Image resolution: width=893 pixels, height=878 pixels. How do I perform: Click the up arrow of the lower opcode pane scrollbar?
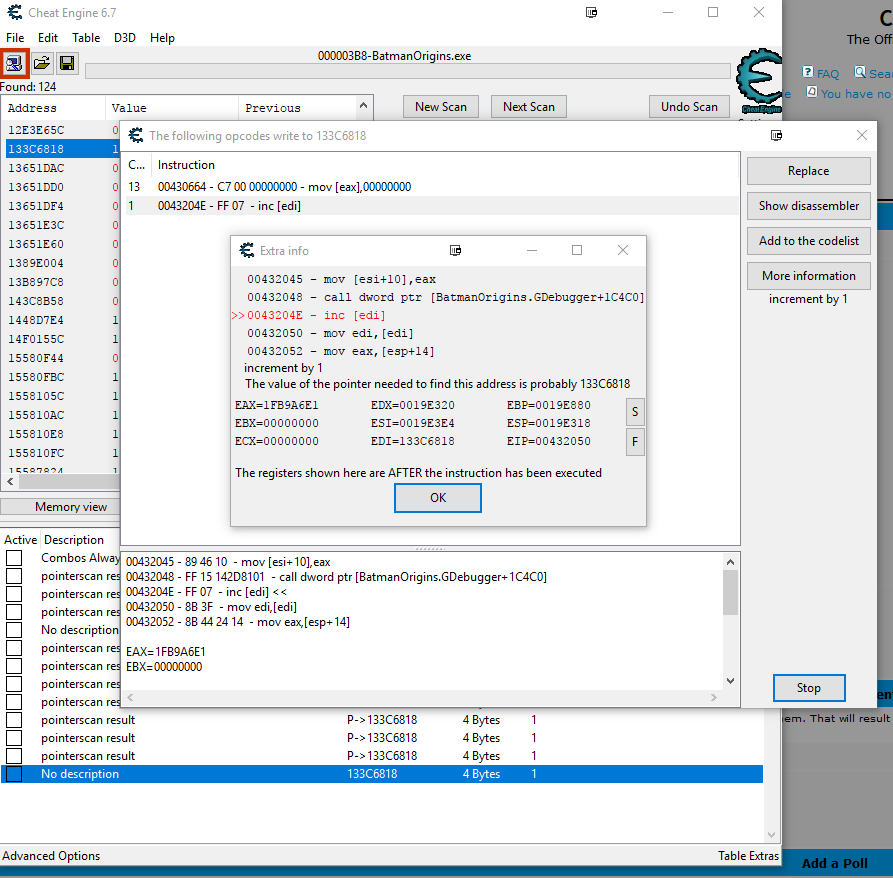pos(731,562)
